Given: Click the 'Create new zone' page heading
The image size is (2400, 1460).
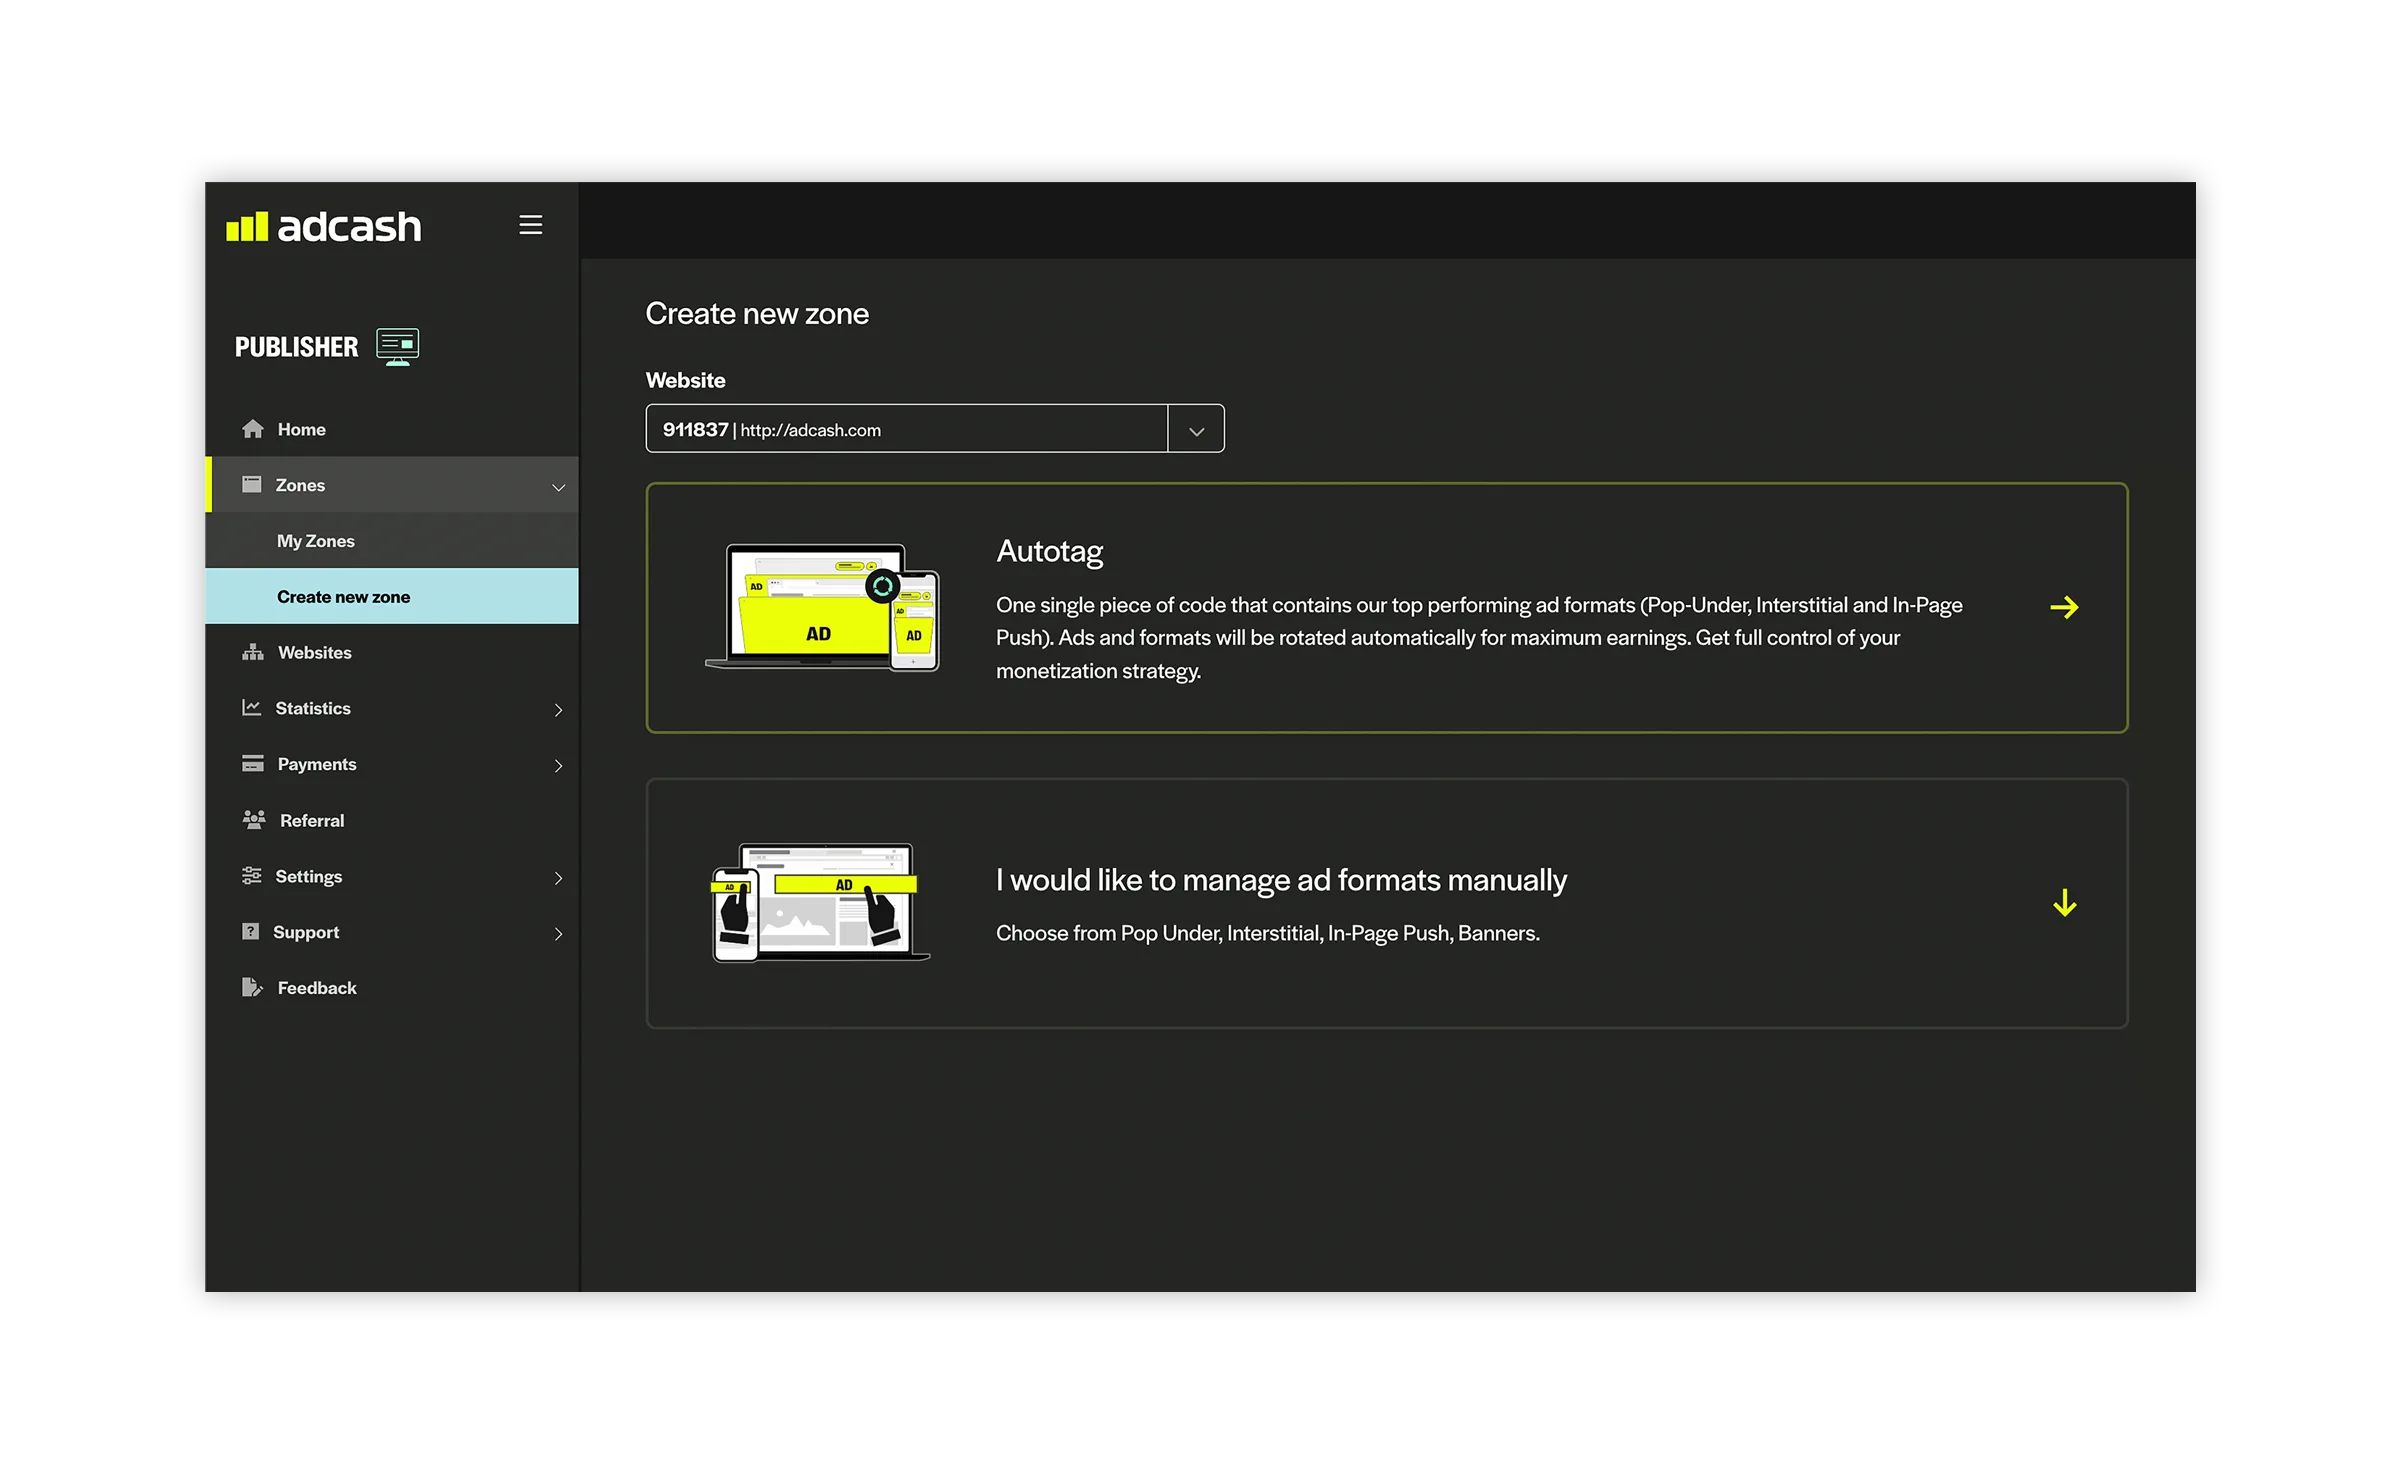Looking at the screenshot, I should click(x=757, y=314).
